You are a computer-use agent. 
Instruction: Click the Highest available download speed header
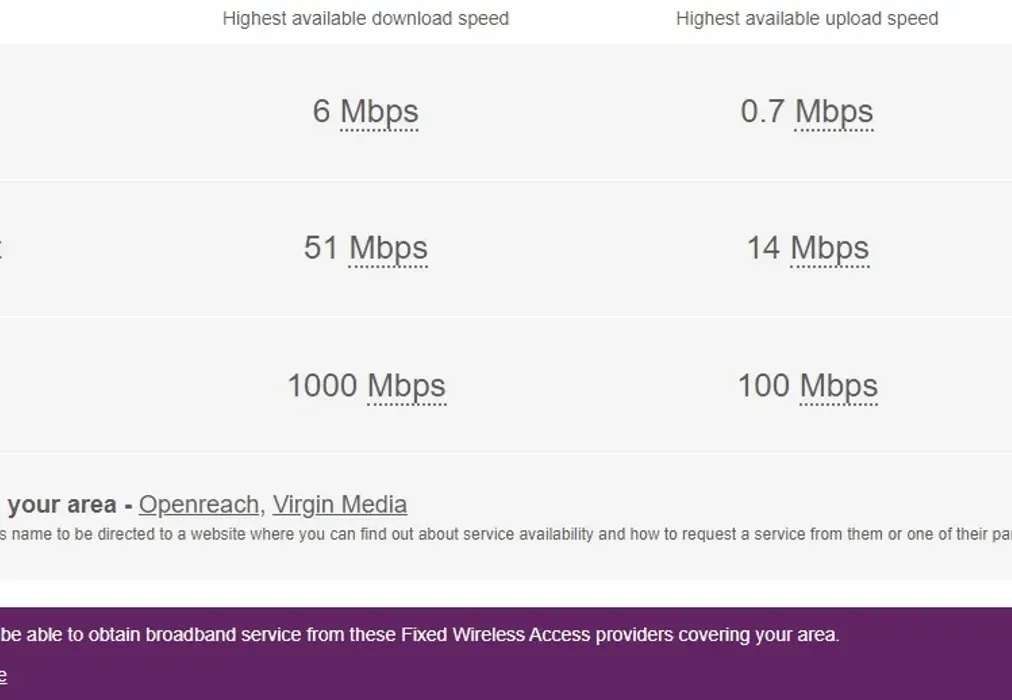click(365, 19)
